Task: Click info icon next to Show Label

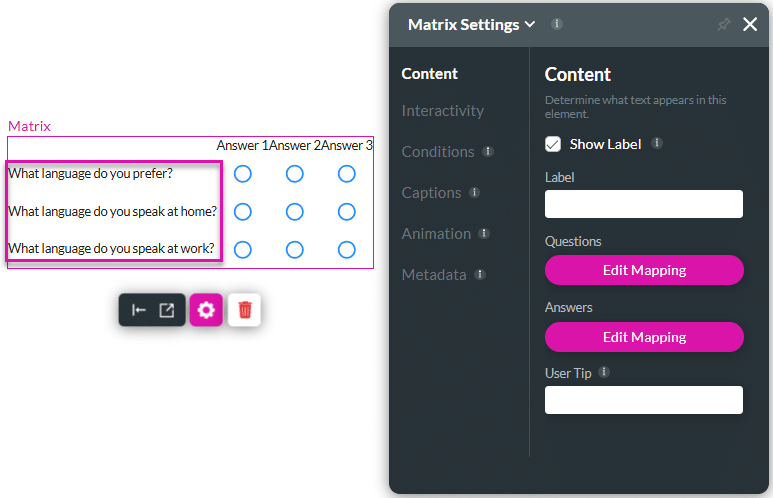Action: 657,144
